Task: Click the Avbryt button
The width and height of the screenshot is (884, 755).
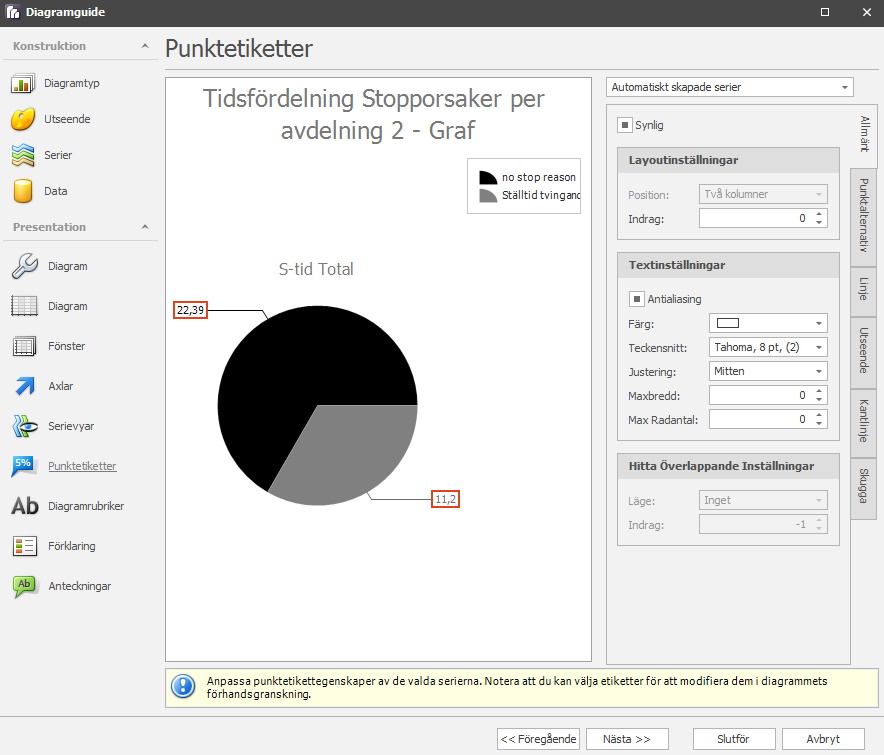Action: pos(823,739)
